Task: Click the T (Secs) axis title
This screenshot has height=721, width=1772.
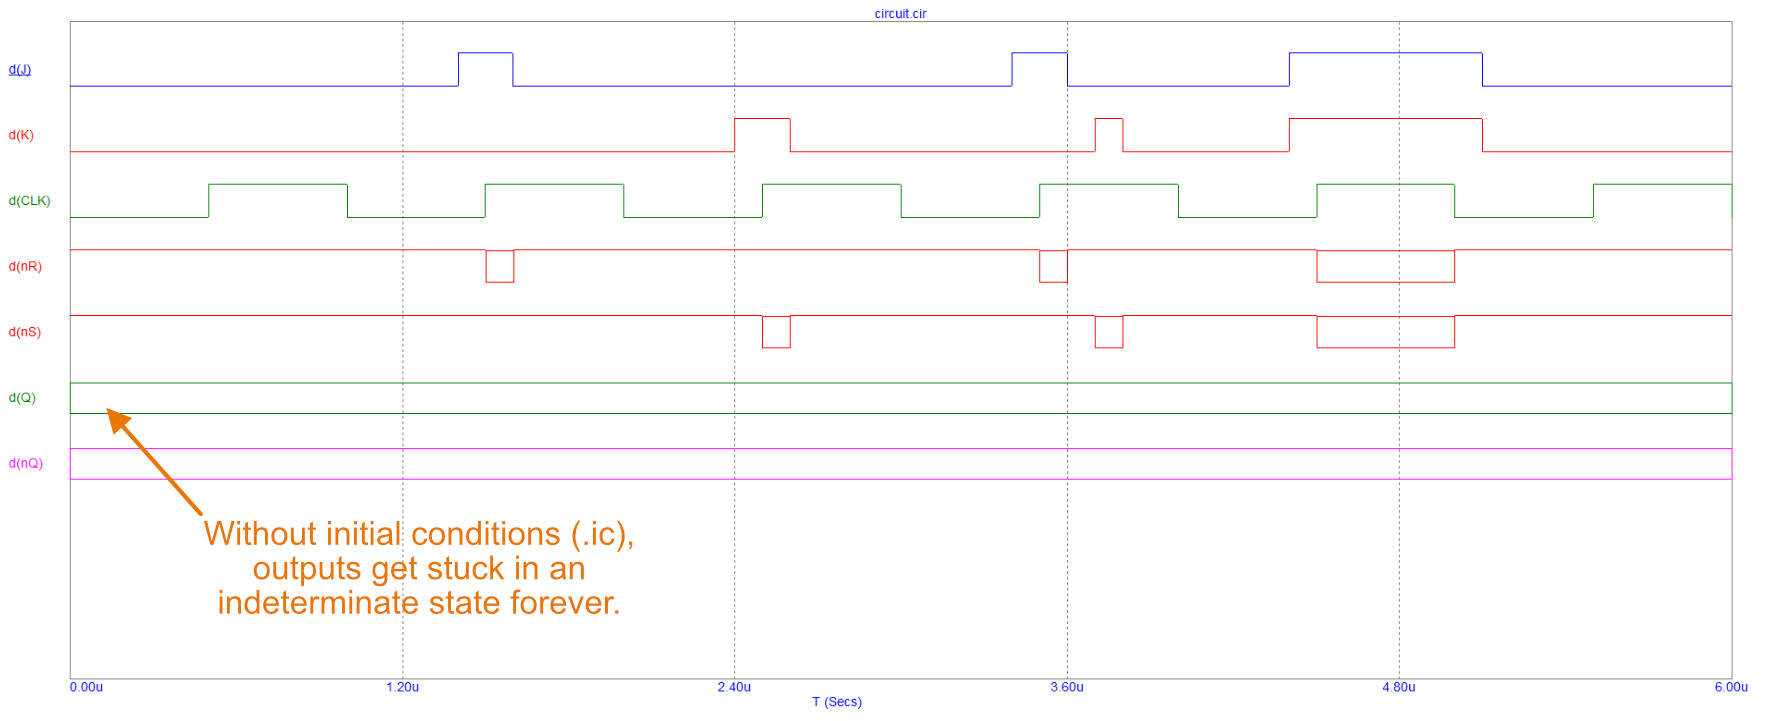Action: click(x=836, y=702)
